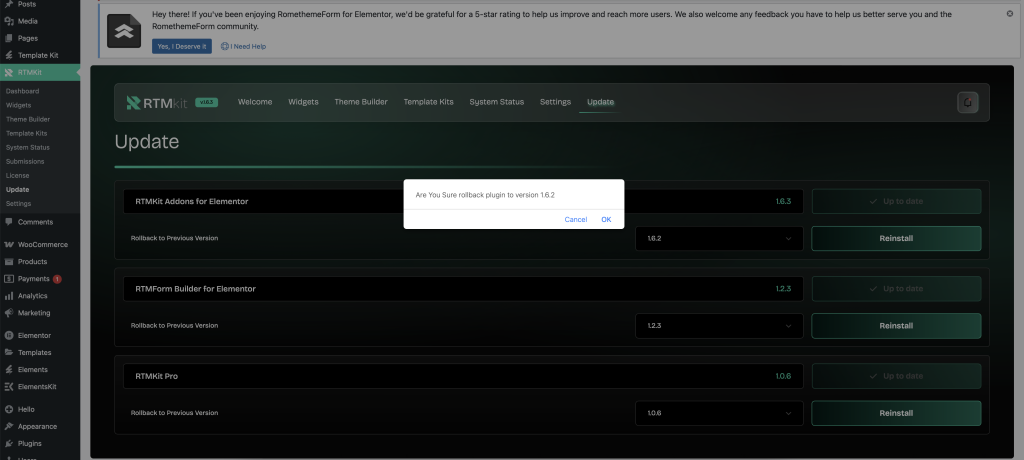Click Payments notification badge
The image size is (1024, 460).
tap(57, 279)
